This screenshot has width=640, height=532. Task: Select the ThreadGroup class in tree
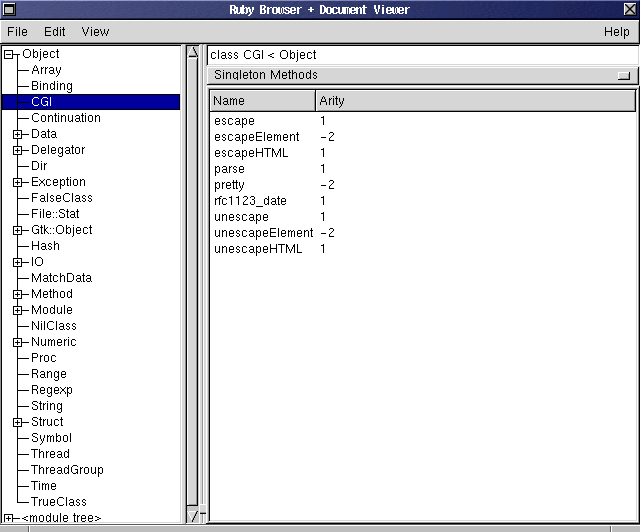[67, 470]
